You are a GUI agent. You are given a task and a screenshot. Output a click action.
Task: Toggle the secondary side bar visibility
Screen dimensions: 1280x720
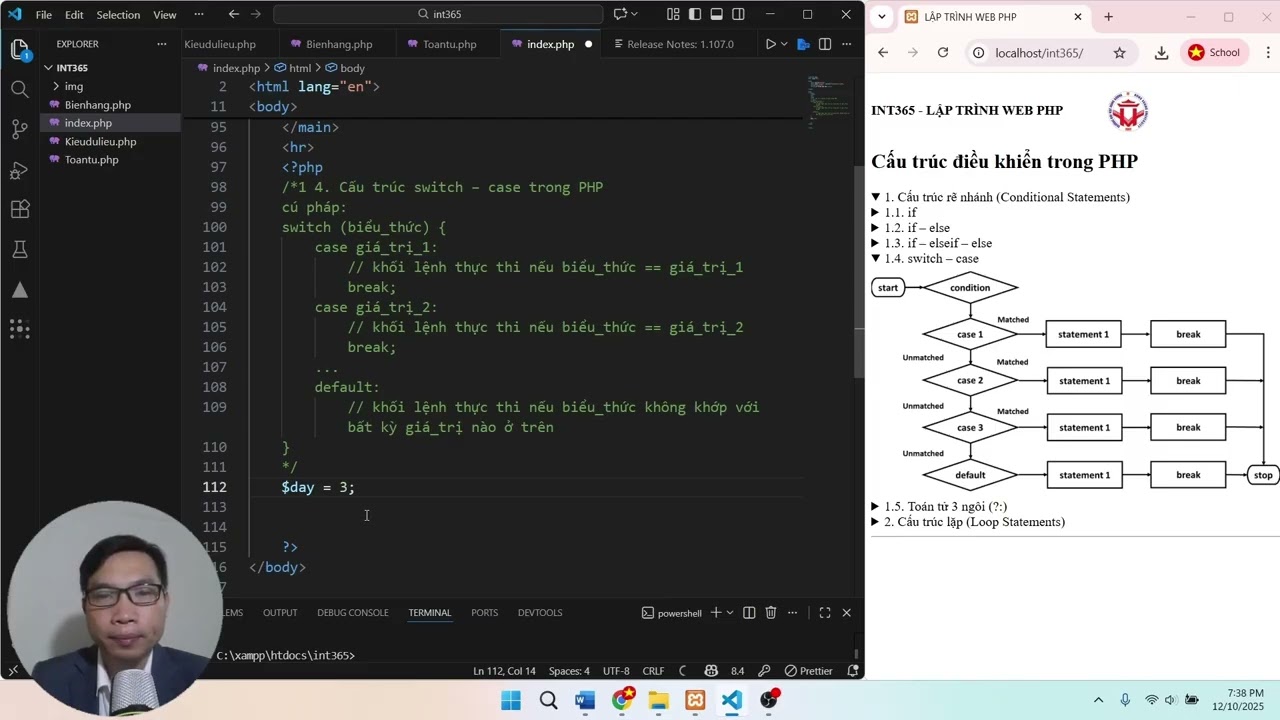point(739,14)
